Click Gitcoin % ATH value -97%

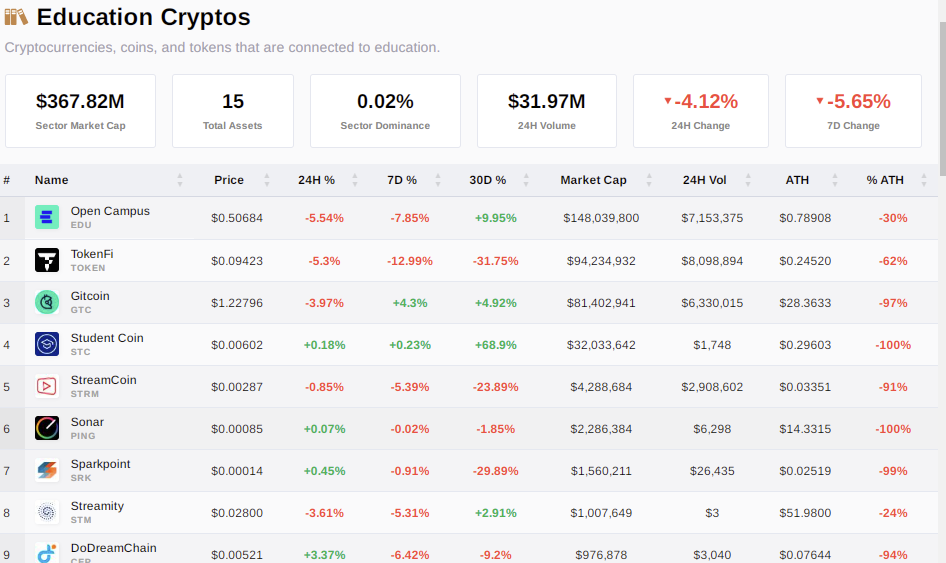893,303
